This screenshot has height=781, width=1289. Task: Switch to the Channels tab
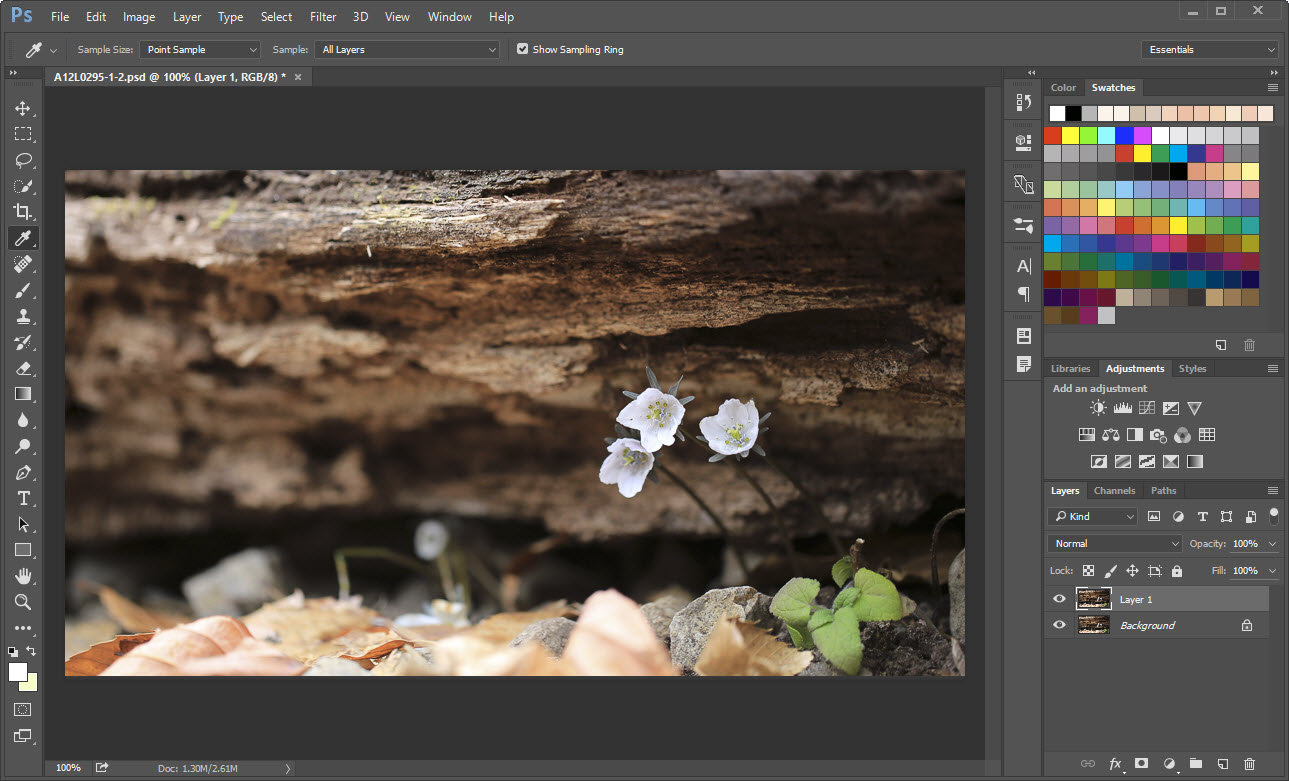click(x=1114, y=490)
